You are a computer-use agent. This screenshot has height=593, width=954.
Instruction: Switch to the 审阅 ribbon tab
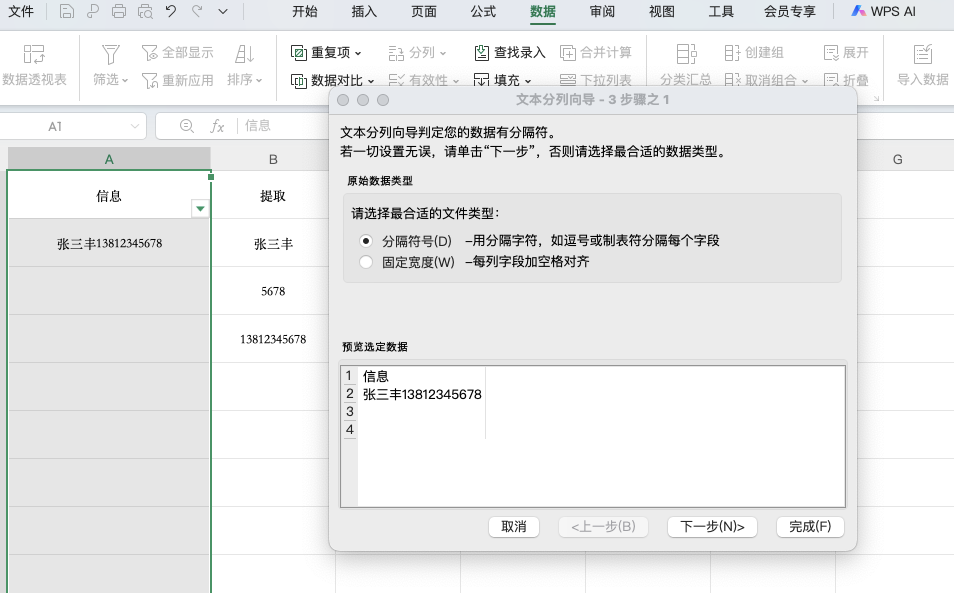point(601,12)
